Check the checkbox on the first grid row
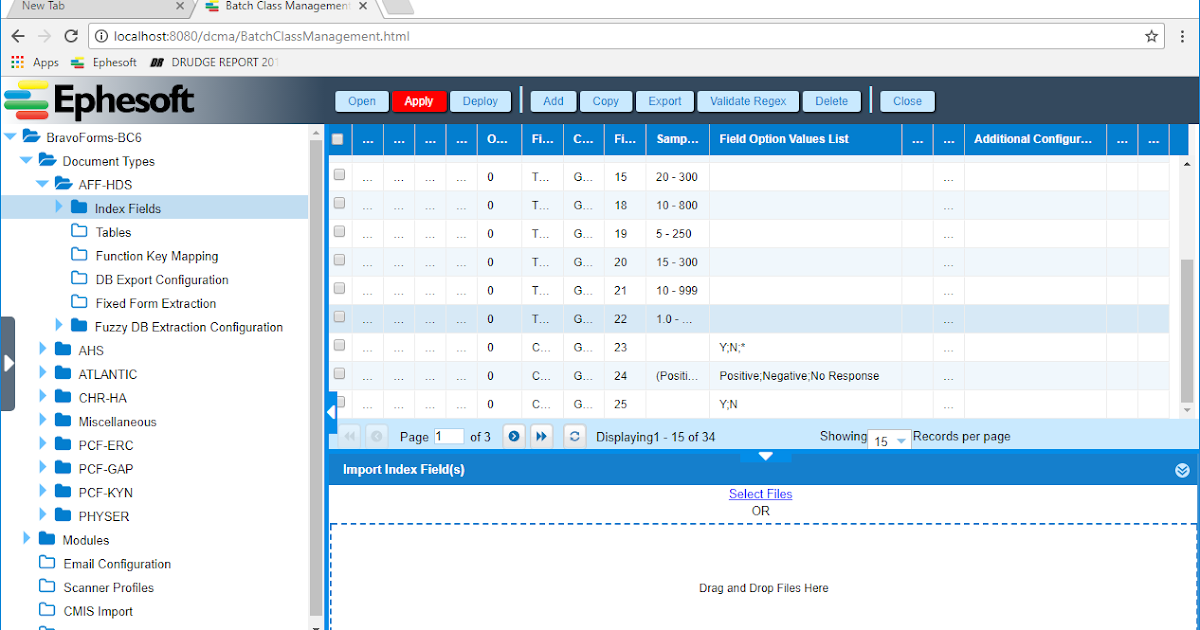The image size is (1200, 630). [x=338, y=176]
